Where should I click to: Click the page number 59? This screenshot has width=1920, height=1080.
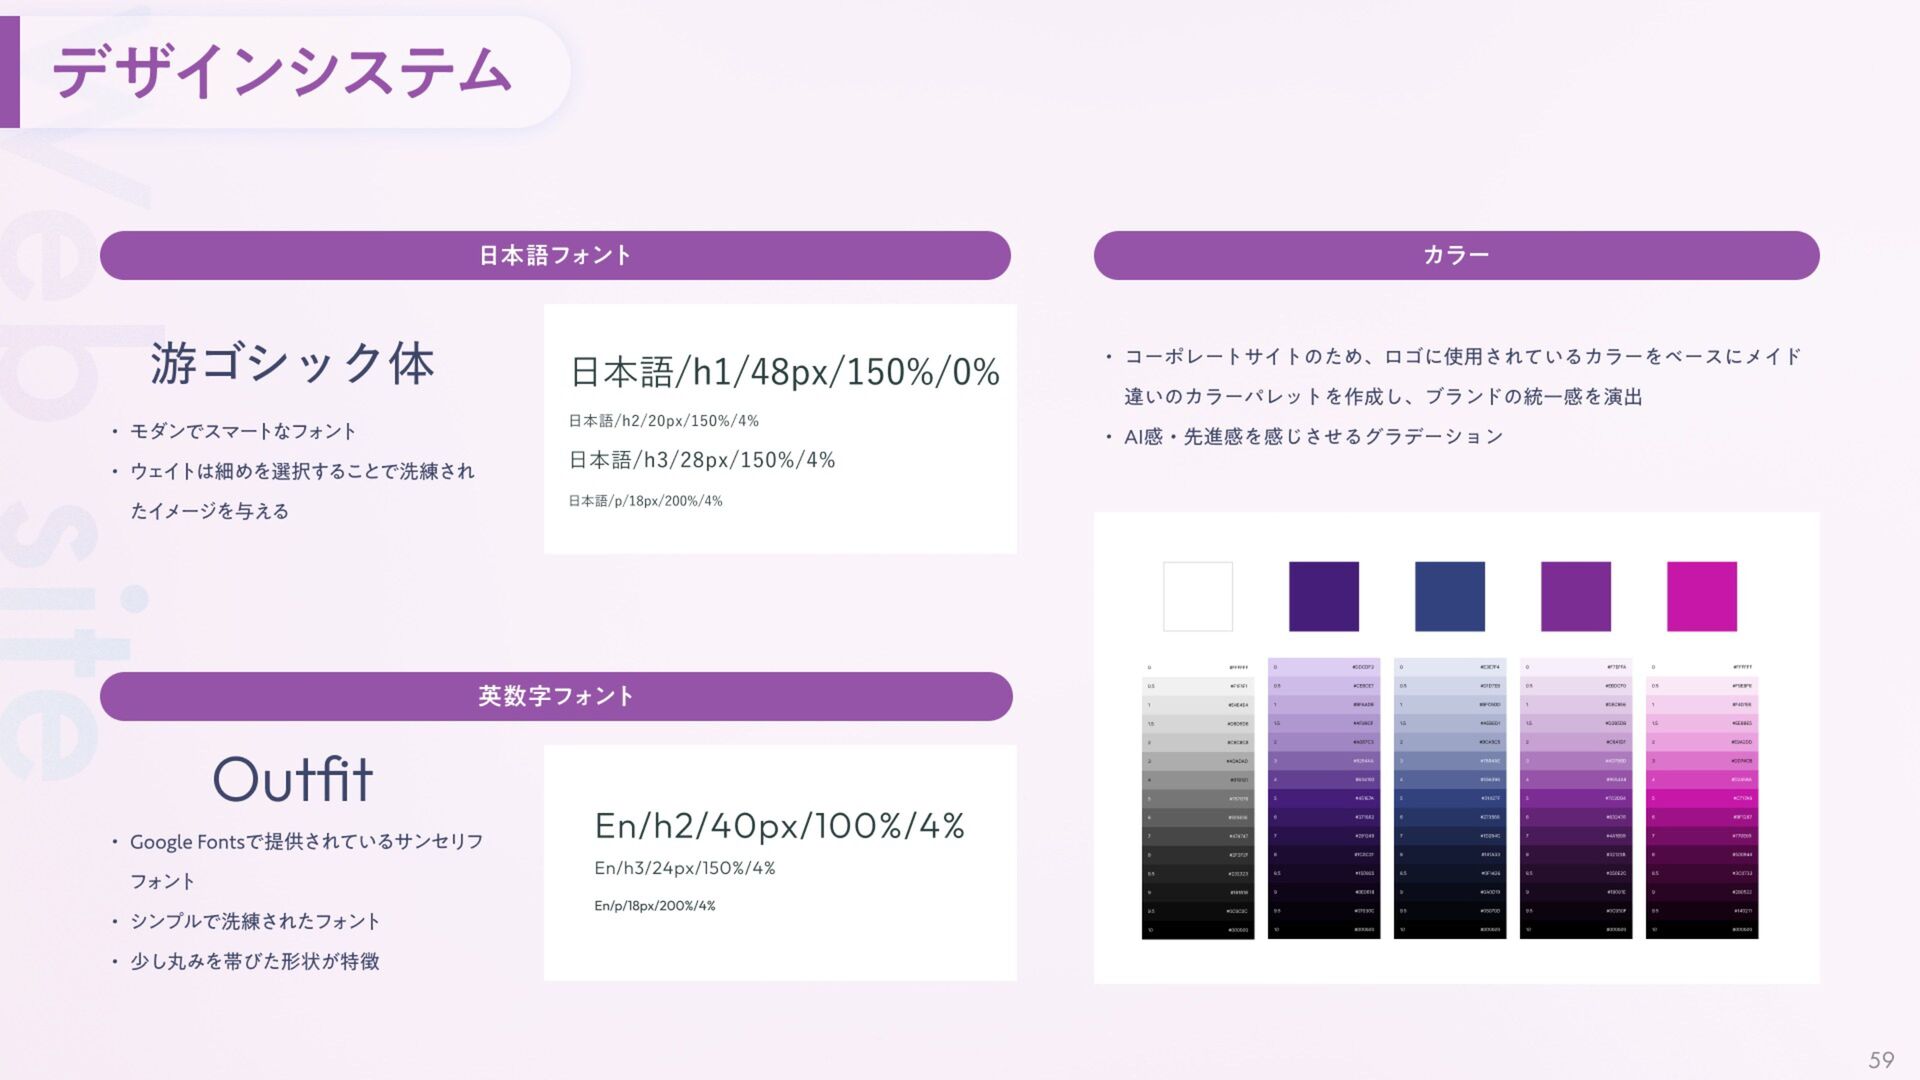1881,1059
